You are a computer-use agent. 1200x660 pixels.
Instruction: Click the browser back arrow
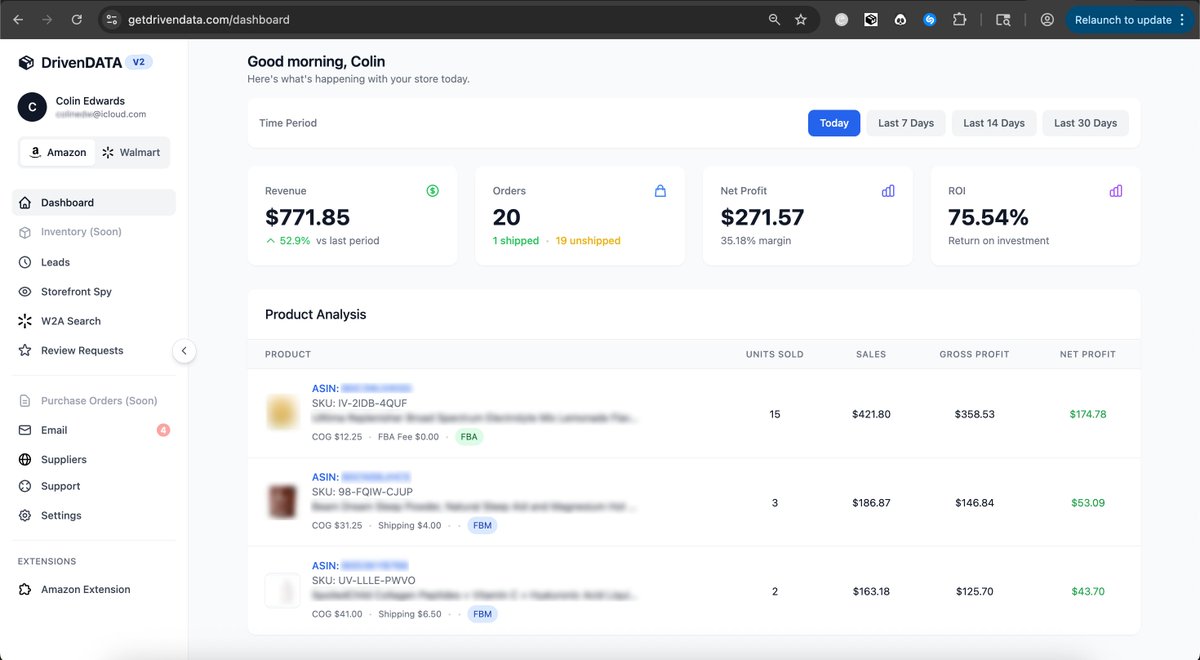point(18,19)
